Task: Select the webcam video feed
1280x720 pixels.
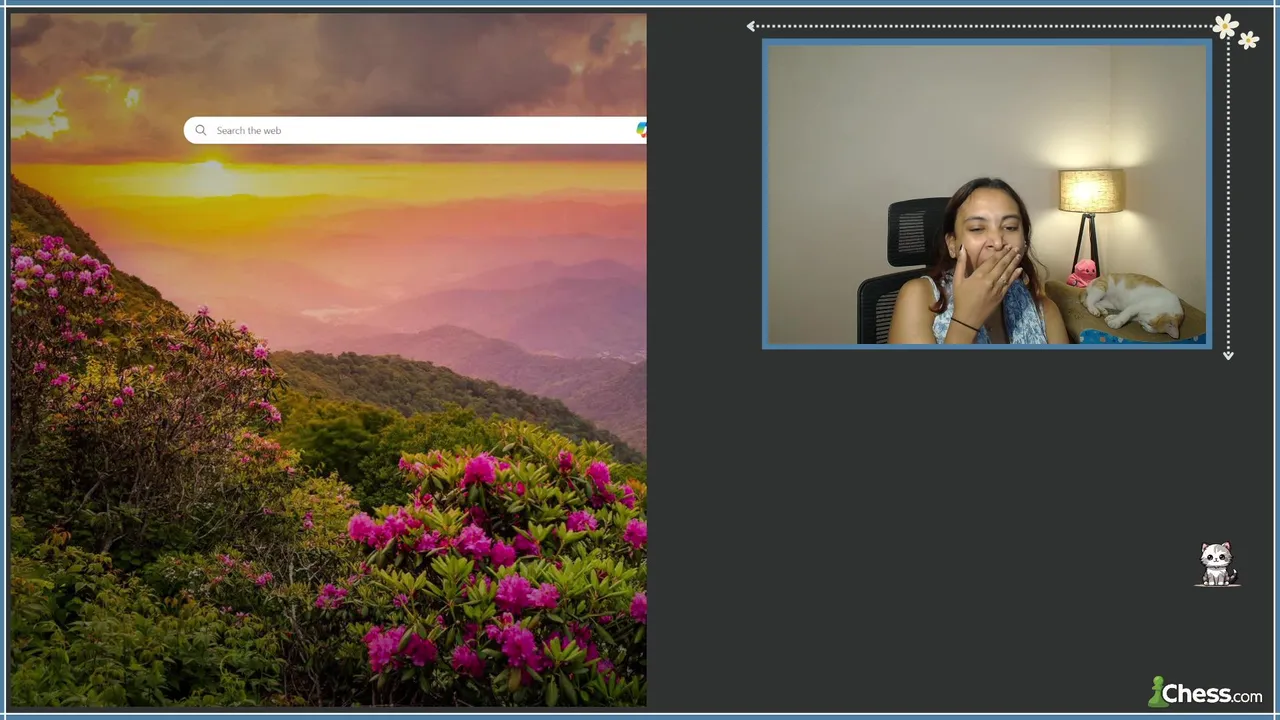Action: tap(986, 194)
